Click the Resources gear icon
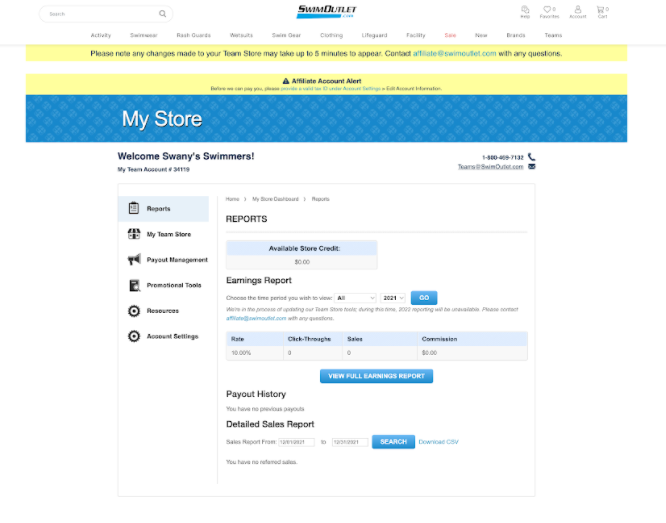 [x=134, y=311]
